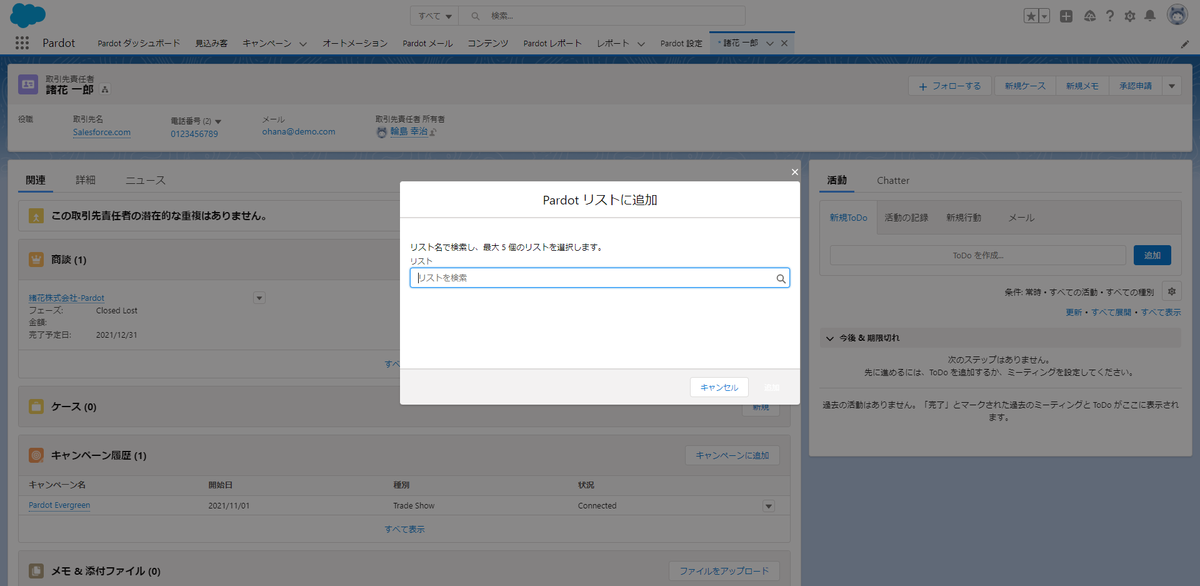Viewport: 1200px width, 586px height.
Task: Click the ファイルをアップロード button
Action: tap(724, 571)
